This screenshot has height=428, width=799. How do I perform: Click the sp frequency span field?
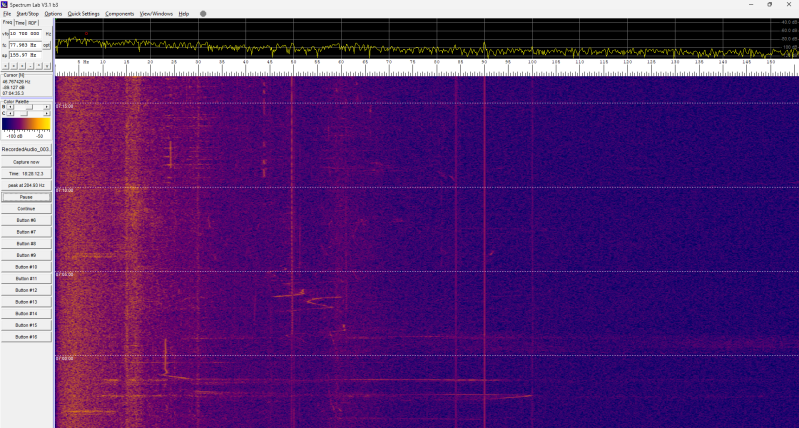coord(25,55)
